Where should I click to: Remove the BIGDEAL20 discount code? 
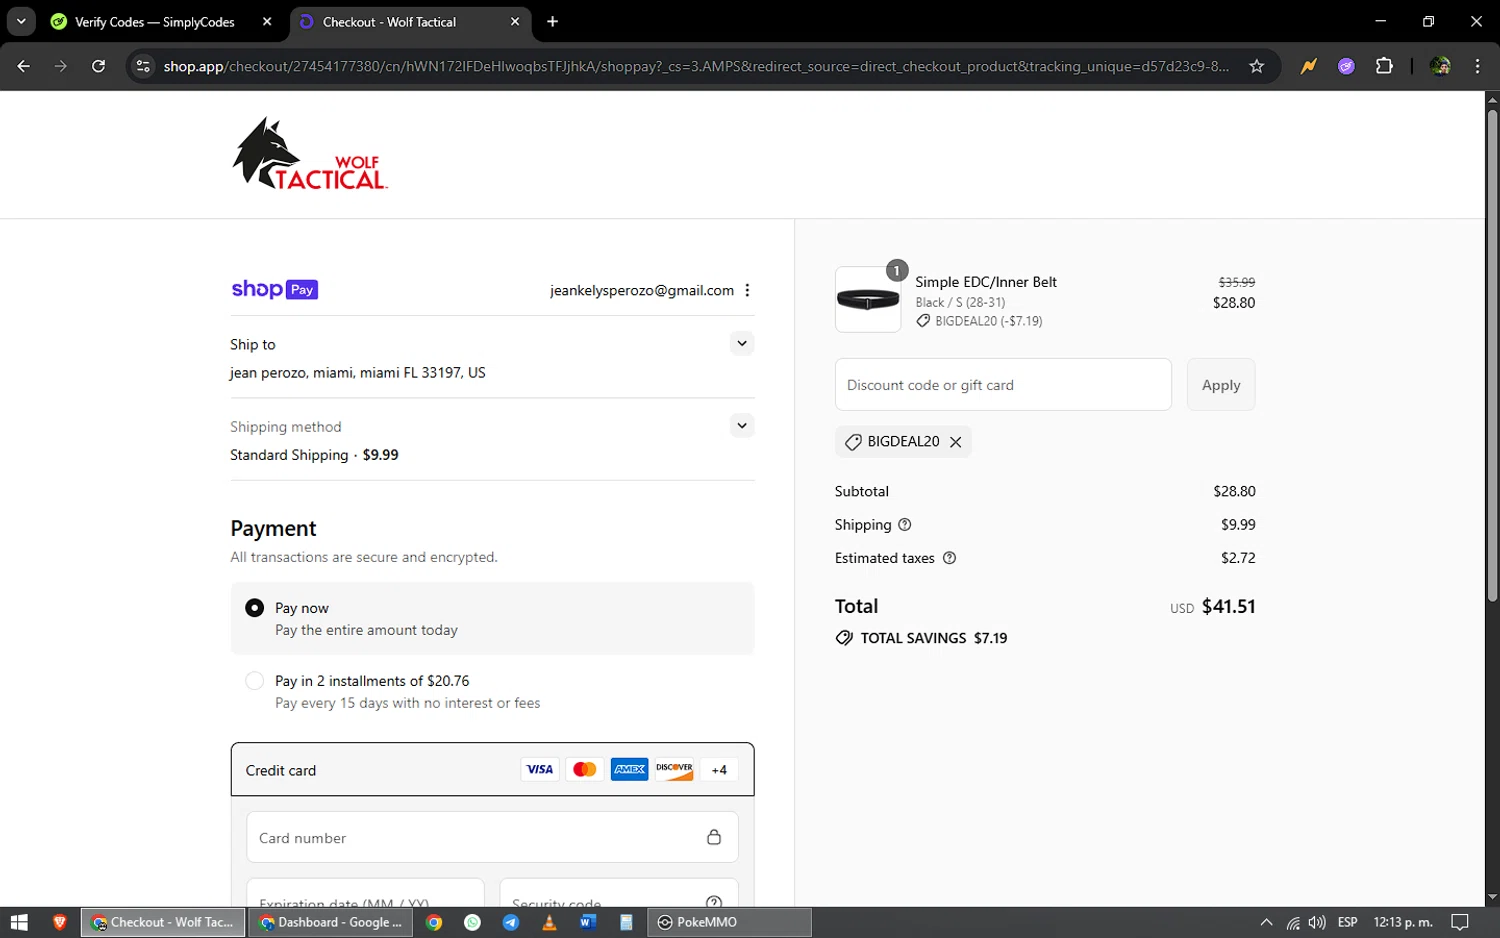click(x=956, y=442)
